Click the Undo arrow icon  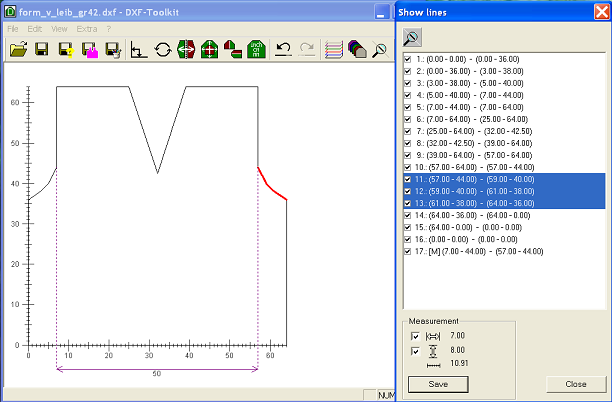283,48
